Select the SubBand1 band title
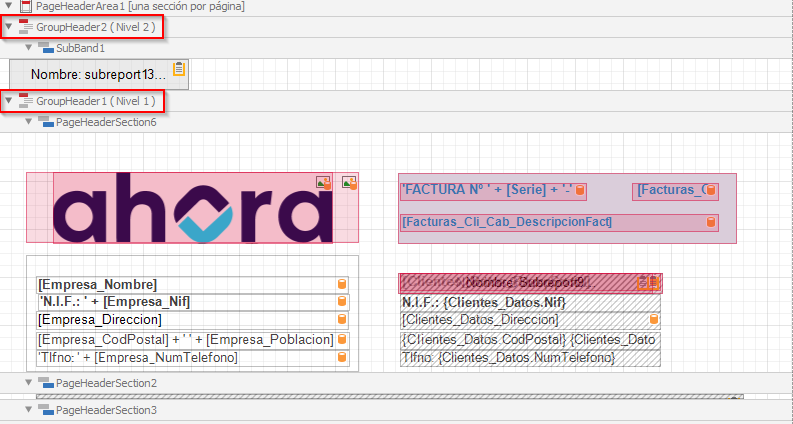Image resolution: width=793 pixels, height=424 pixels. click(80, 48)
